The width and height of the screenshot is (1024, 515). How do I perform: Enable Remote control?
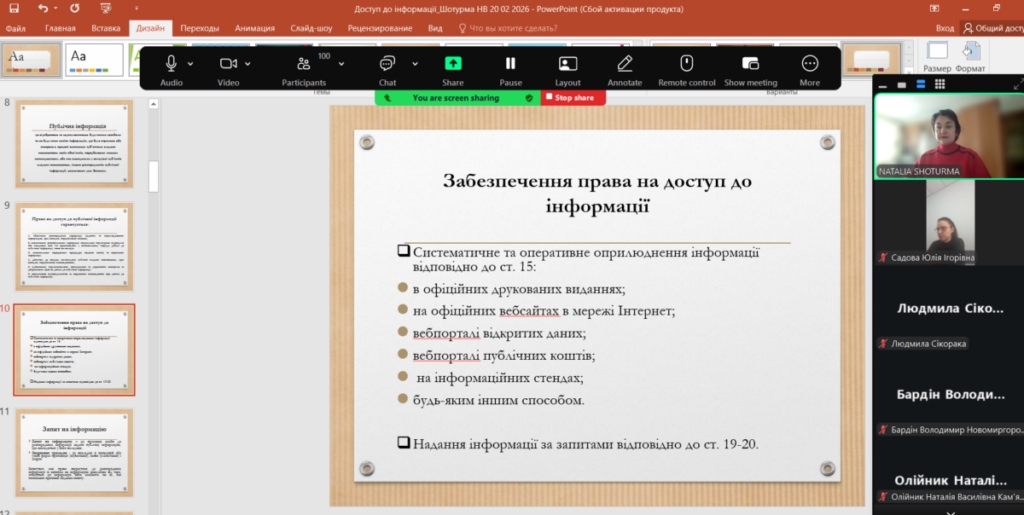[686, 64]
